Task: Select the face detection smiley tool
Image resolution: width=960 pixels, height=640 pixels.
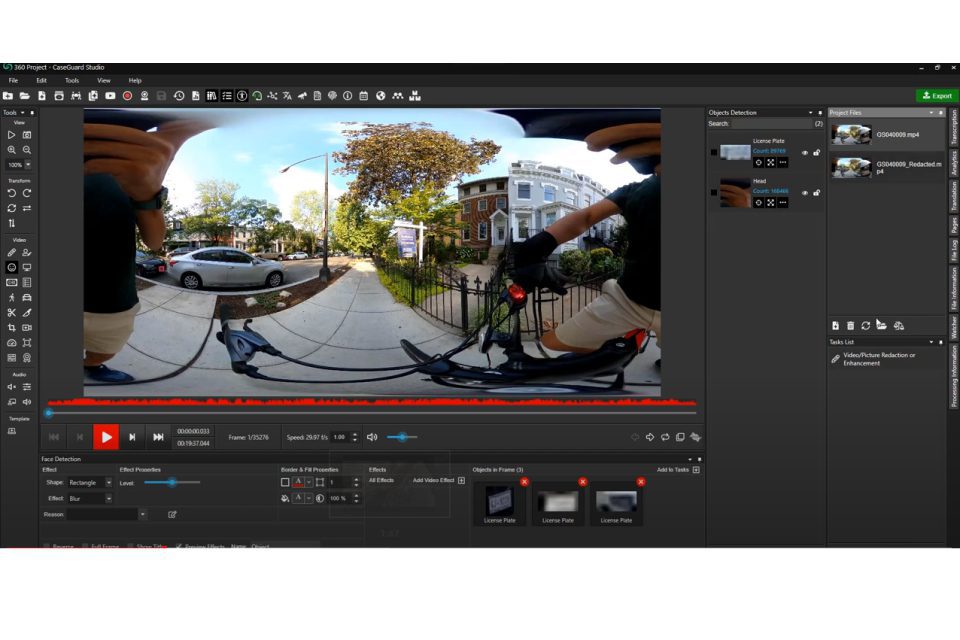Action: [12, 268]
